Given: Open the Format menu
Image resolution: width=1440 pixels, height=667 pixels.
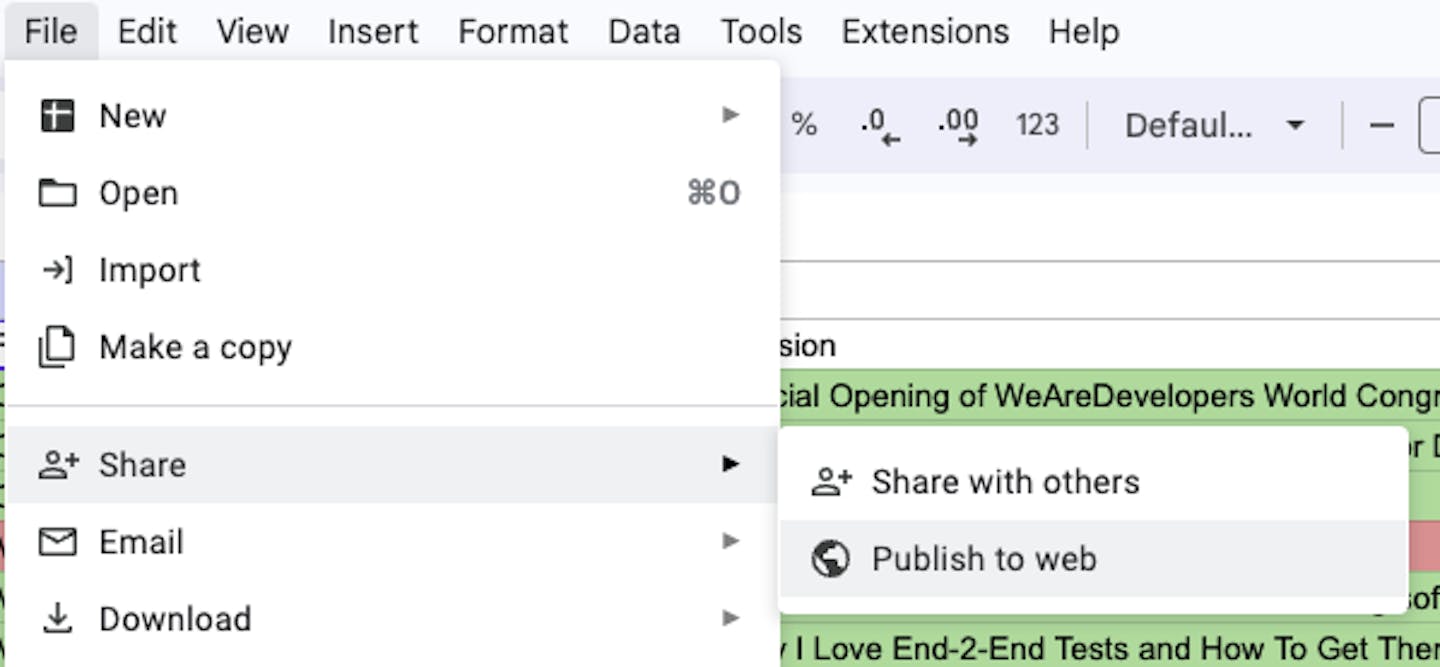Looking at the screenshot, I should pyautogui.click(x=513, y=32).
